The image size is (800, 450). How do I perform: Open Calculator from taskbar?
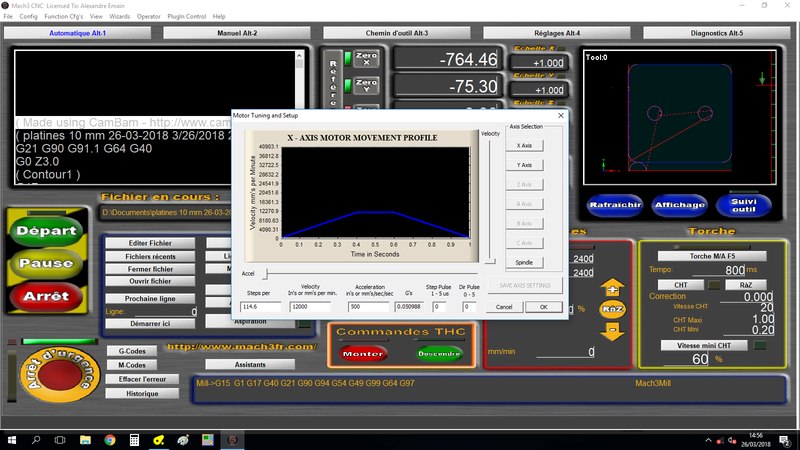click(x=134, y=440)
